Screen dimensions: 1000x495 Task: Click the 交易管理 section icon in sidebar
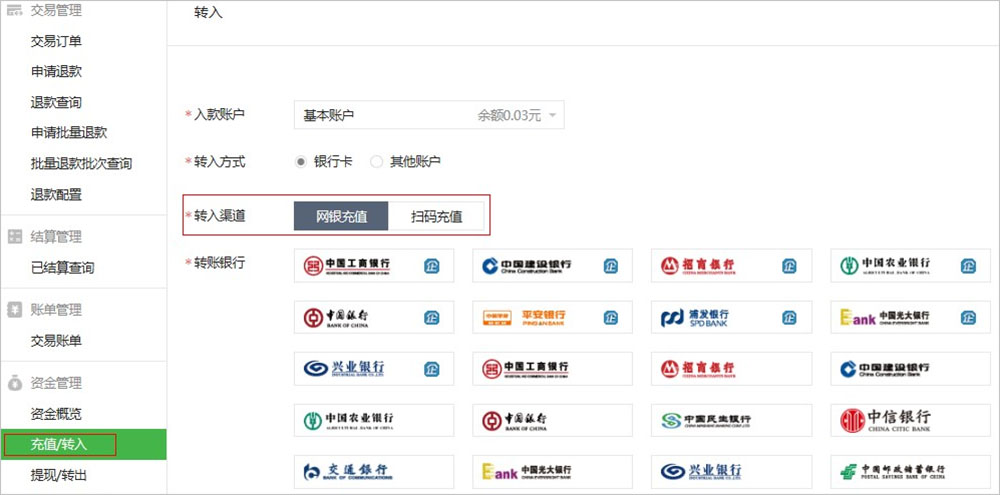[x=14, y=10]
